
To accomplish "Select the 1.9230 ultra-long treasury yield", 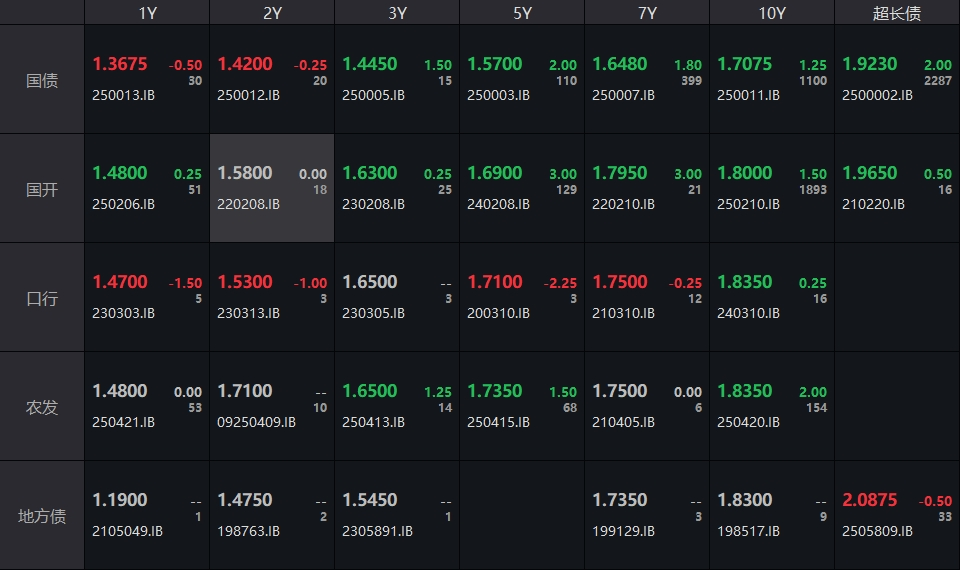I will [x=870, y=64].
